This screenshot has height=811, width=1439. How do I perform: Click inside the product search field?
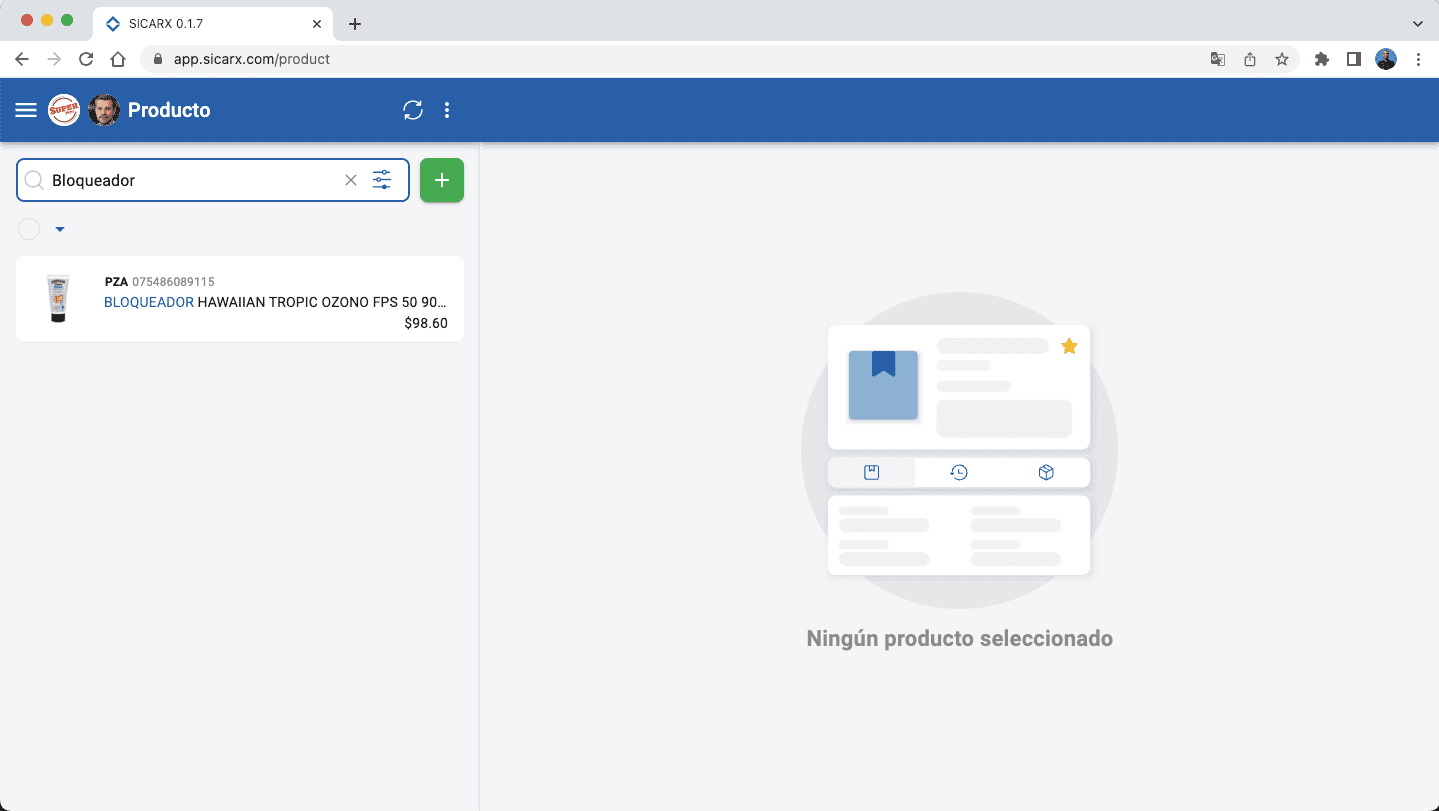tap(180, 180)
